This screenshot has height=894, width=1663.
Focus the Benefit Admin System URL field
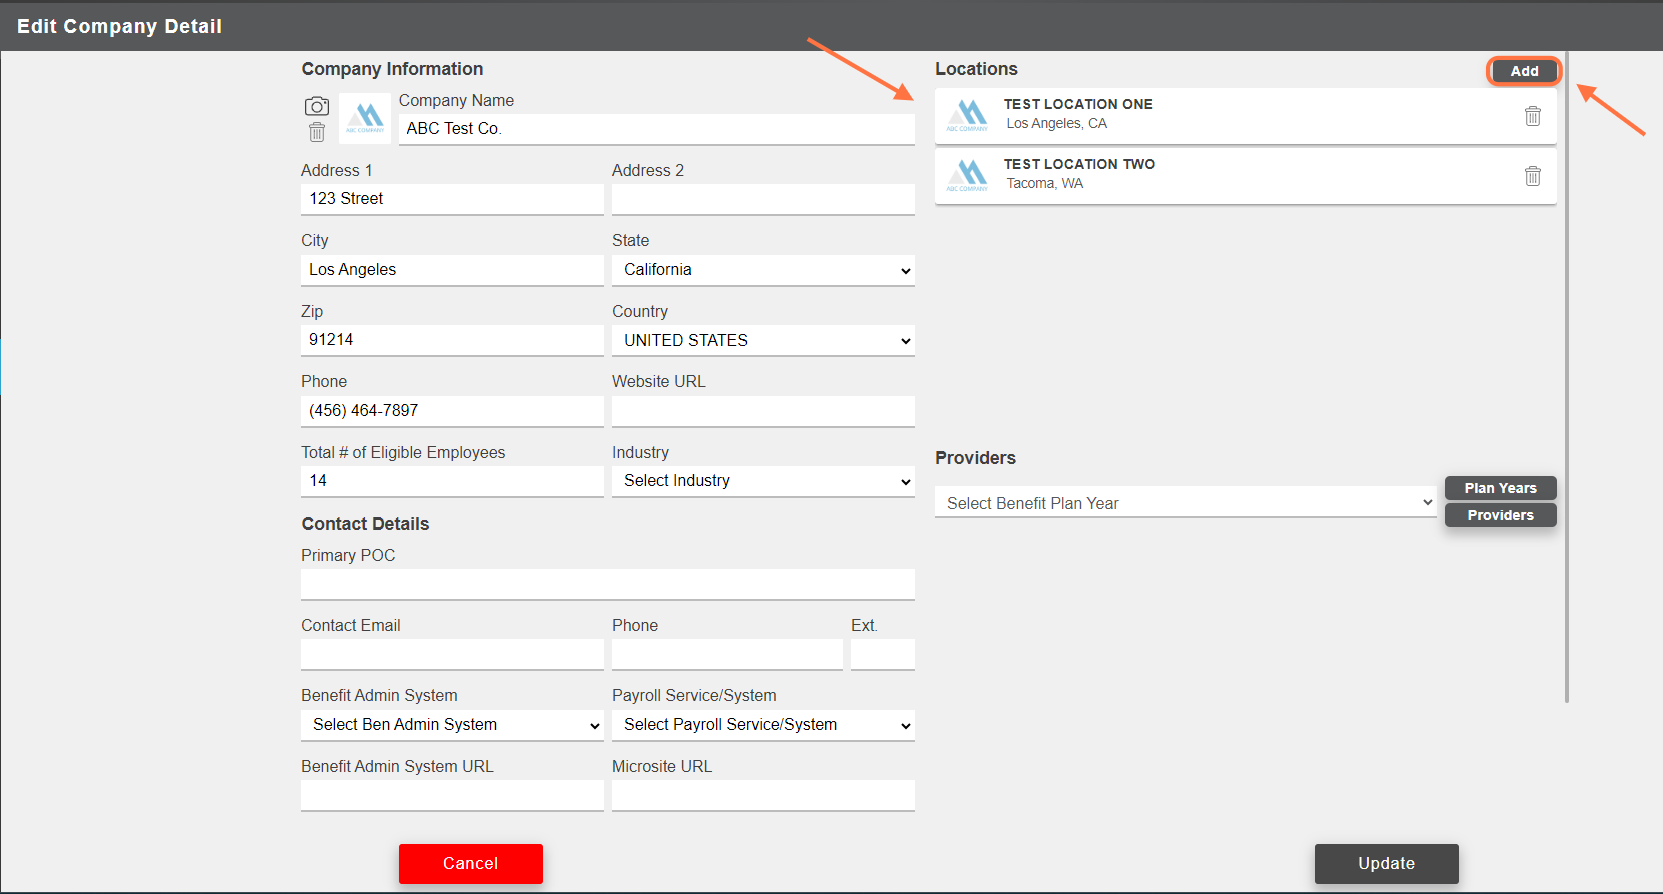(452, 795)
